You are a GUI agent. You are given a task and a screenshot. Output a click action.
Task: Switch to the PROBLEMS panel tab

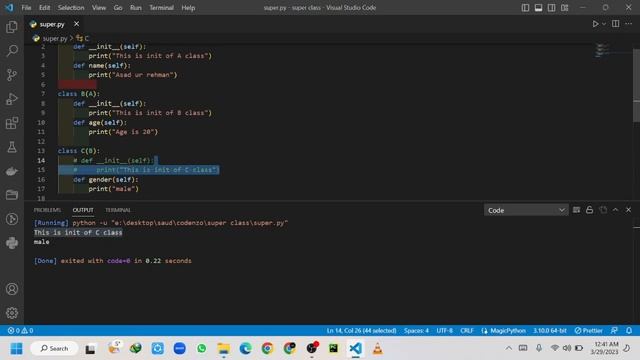(47, 210)
